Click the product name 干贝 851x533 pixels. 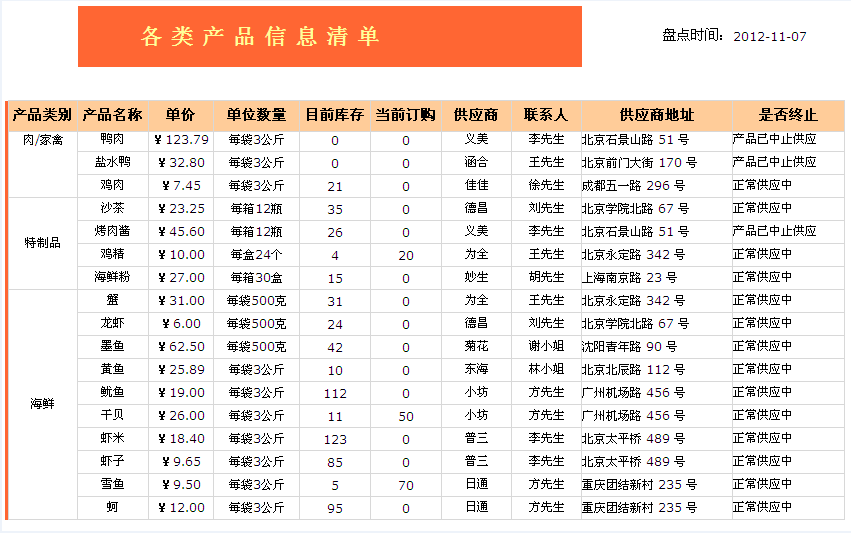(x=112, y=415)
